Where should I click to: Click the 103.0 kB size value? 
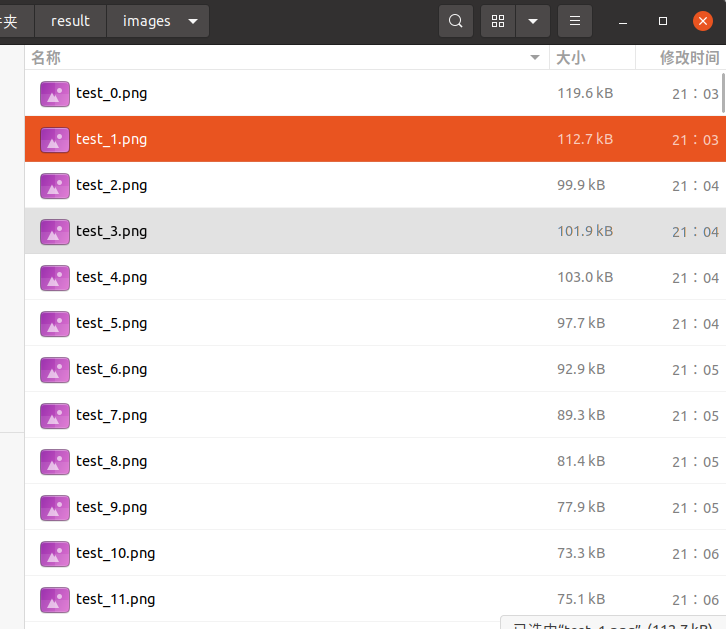pyautogui.click(x=585, y=277)
